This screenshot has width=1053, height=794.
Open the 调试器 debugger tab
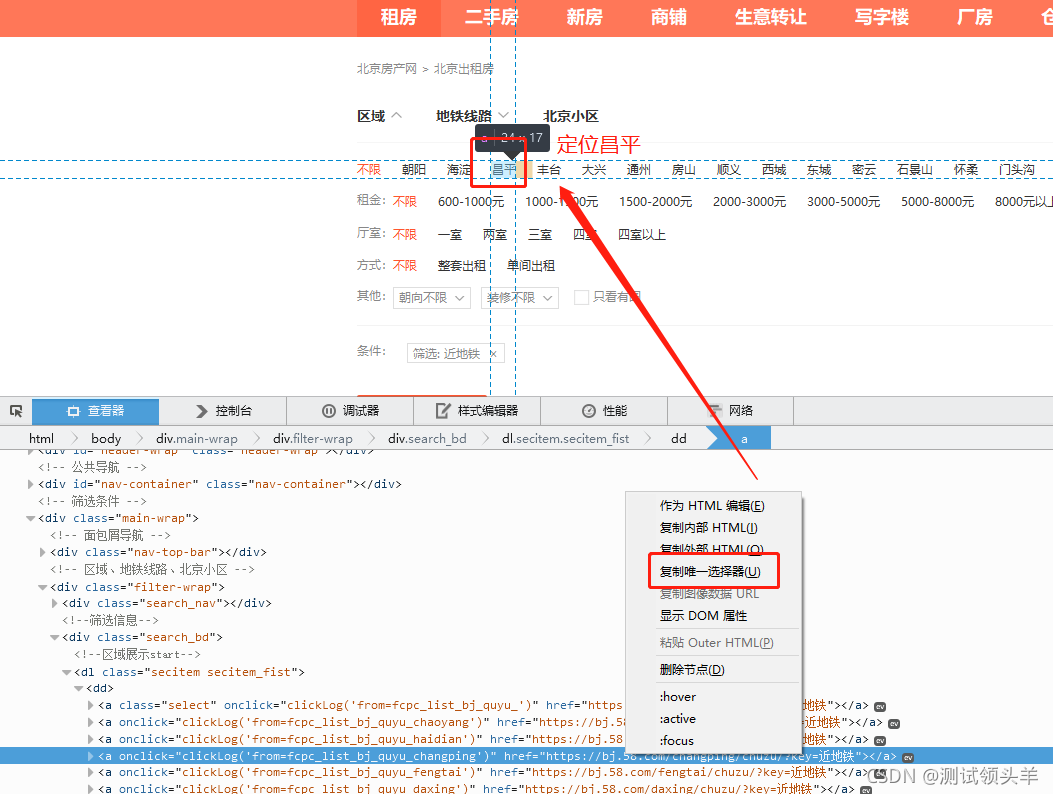pyautogui.click(x=350, y=411)
